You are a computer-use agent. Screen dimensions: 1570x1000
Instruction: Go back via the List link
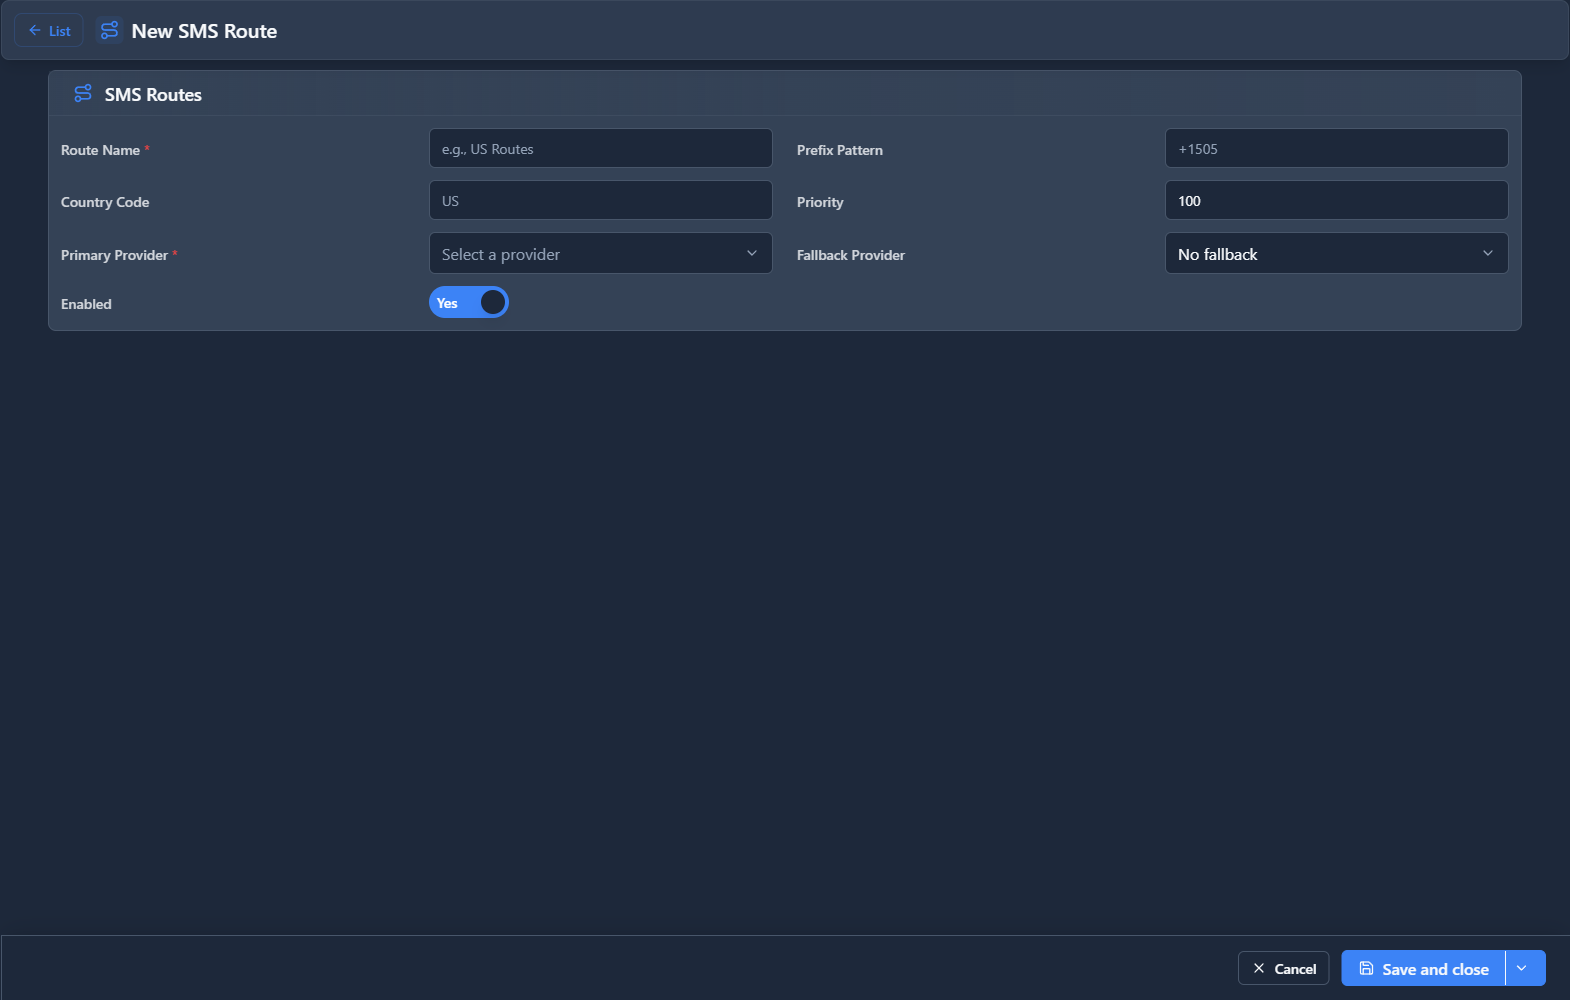(59, 31)
